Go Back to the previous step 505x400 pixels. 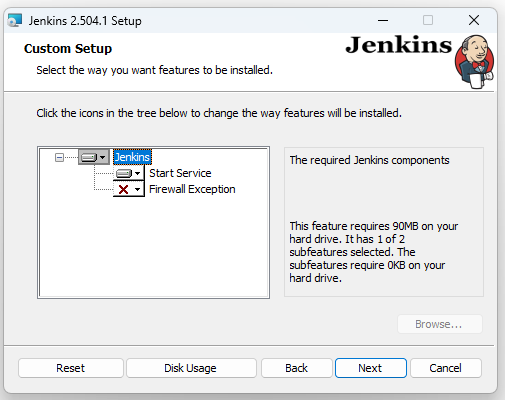pyautogui.click(x=297, y=368)
